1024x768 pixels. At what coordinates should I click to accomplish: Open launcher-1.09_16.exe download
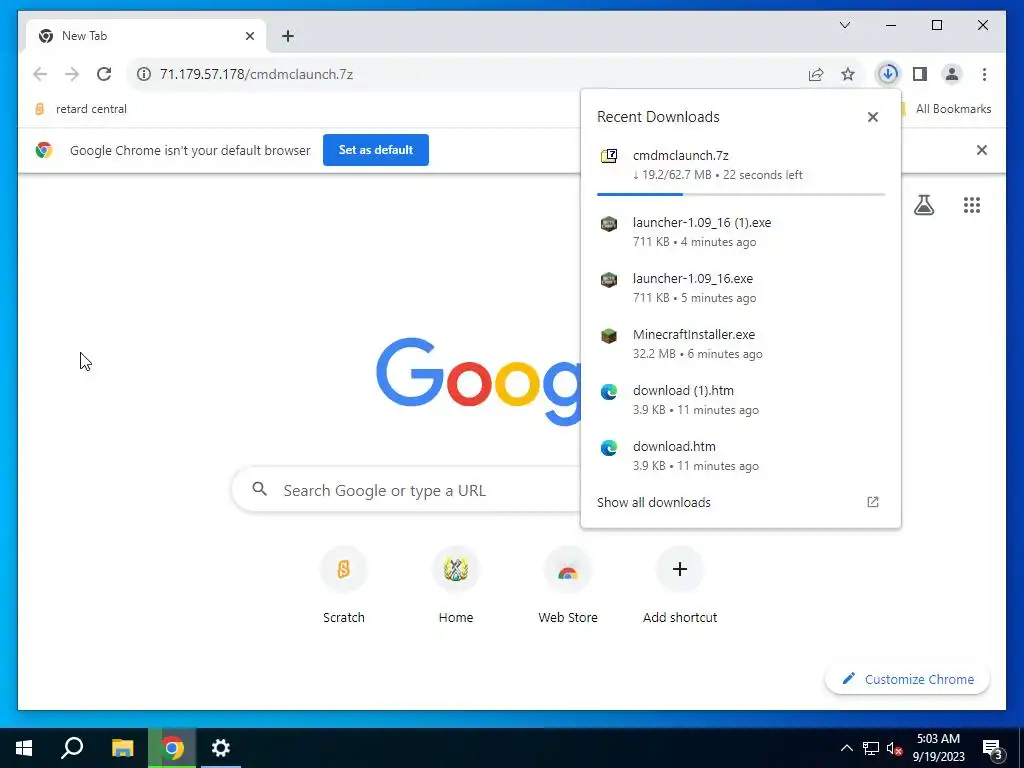click(x=741, y=288)
